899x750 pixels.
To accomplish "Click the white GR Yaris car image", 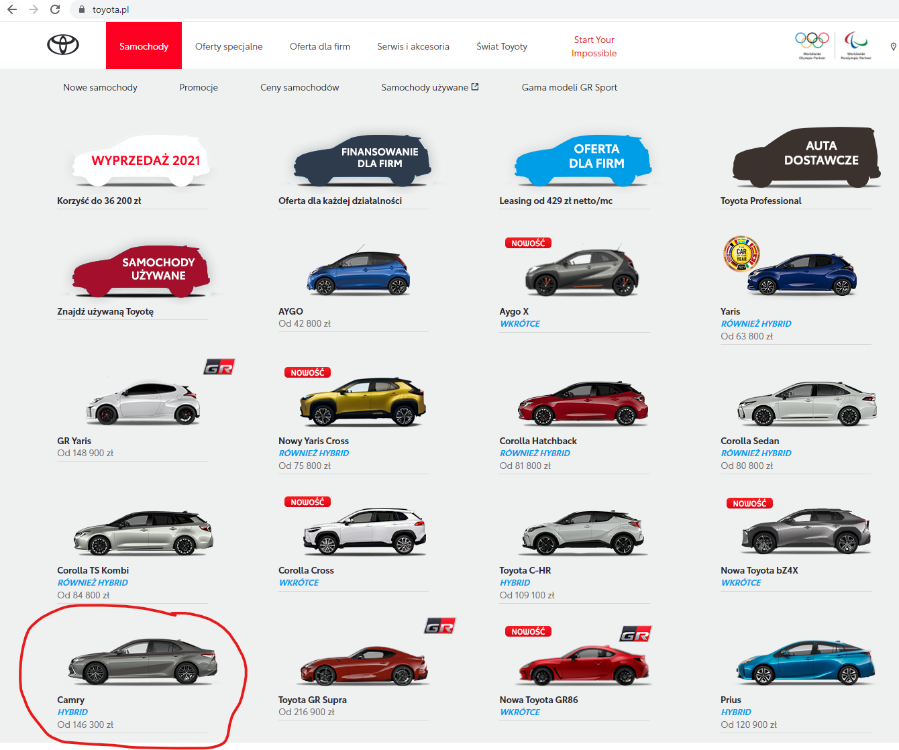I will pyautogui.click(x=143, y=403).
